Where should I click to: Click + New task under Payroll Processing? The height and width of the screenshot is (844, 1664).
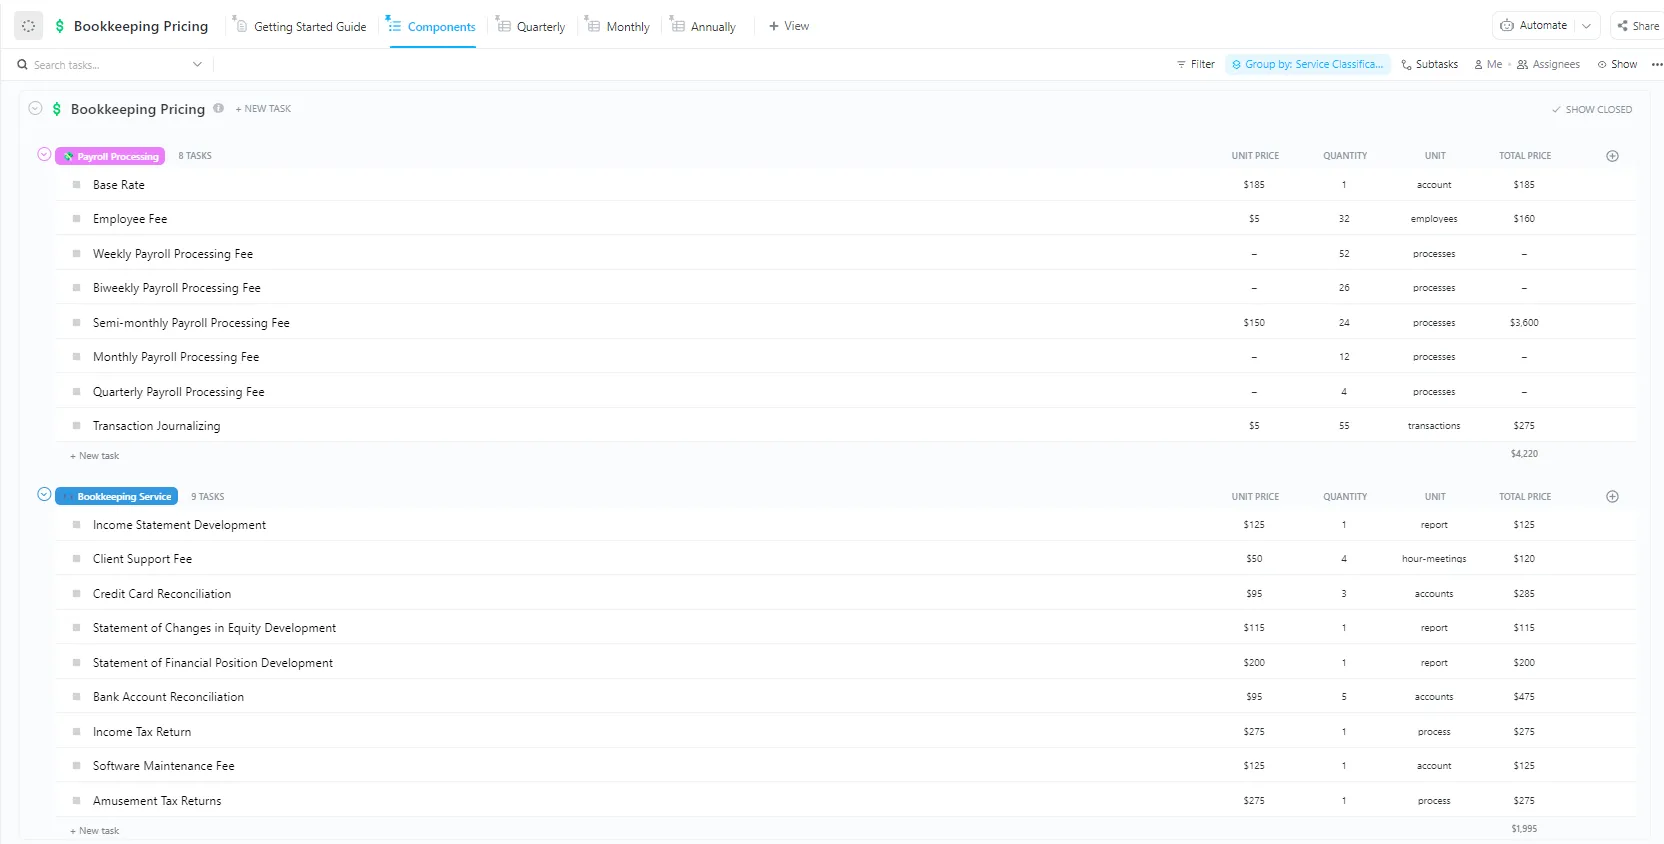(94, 456)
